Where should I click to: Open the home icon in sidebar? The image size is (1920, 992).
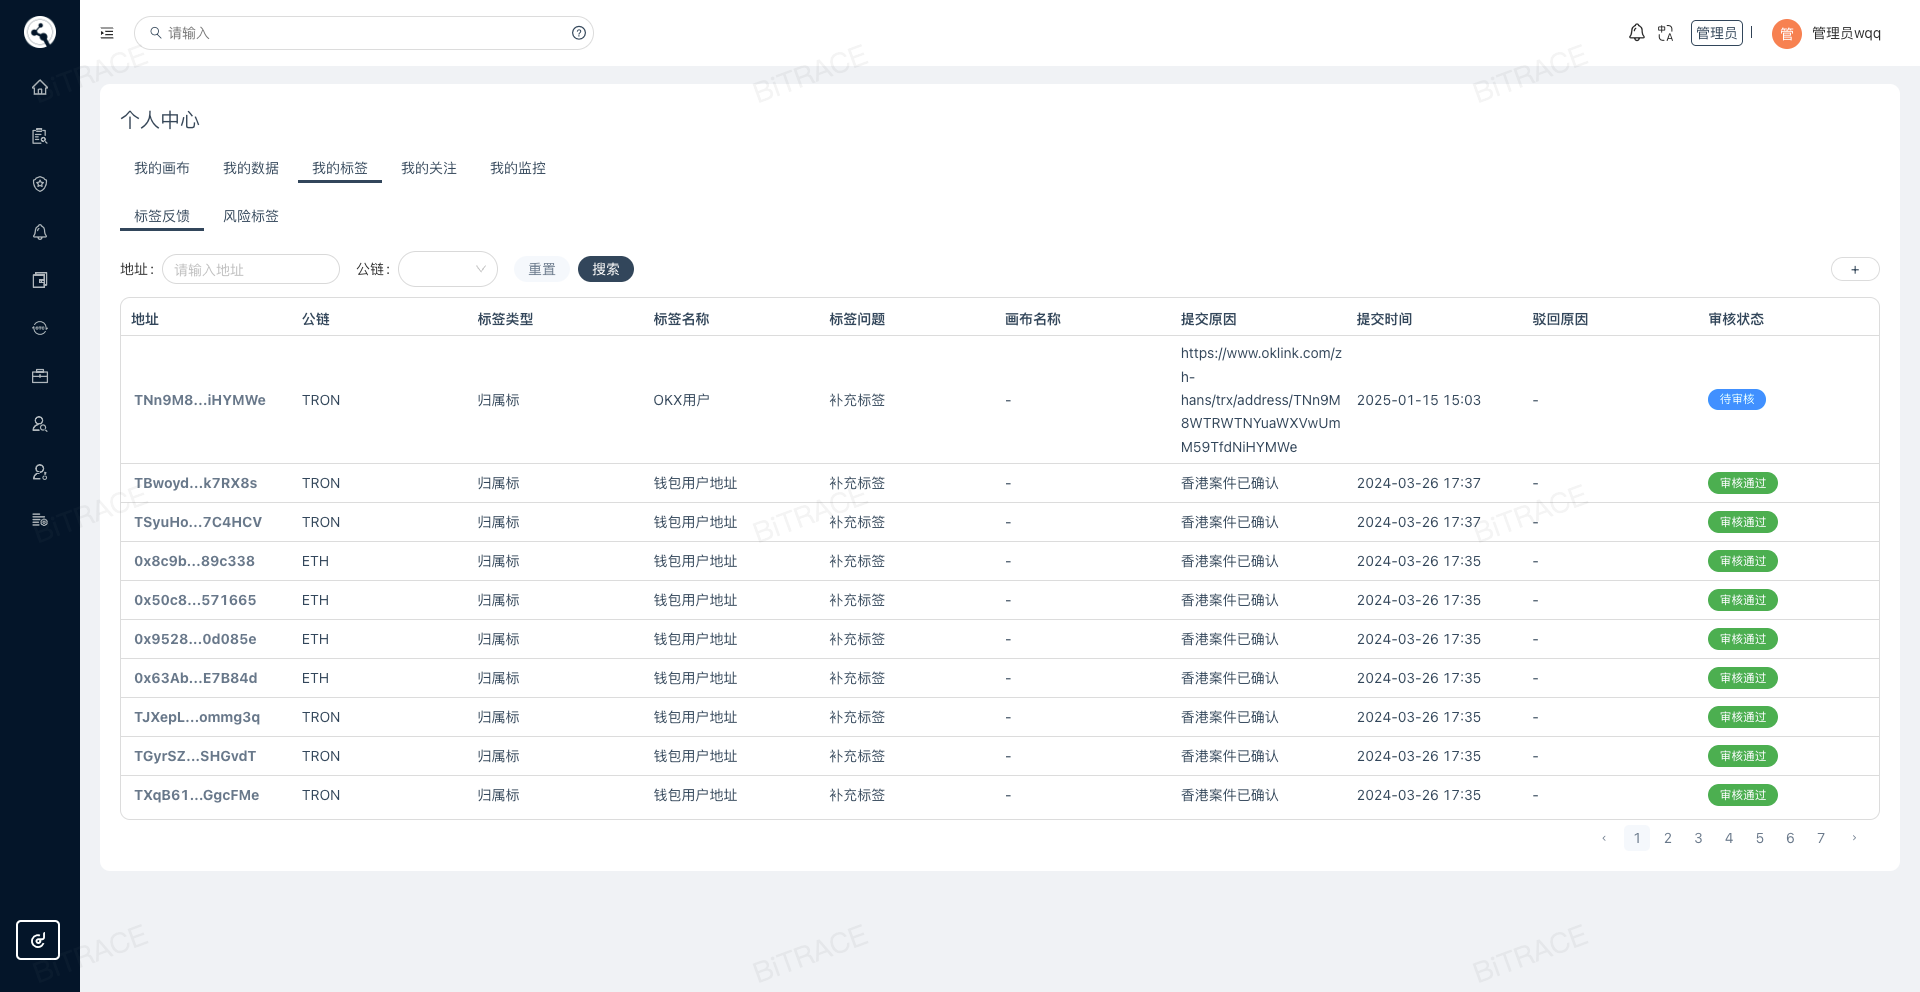pyautogui.click(x=40, y=87)
